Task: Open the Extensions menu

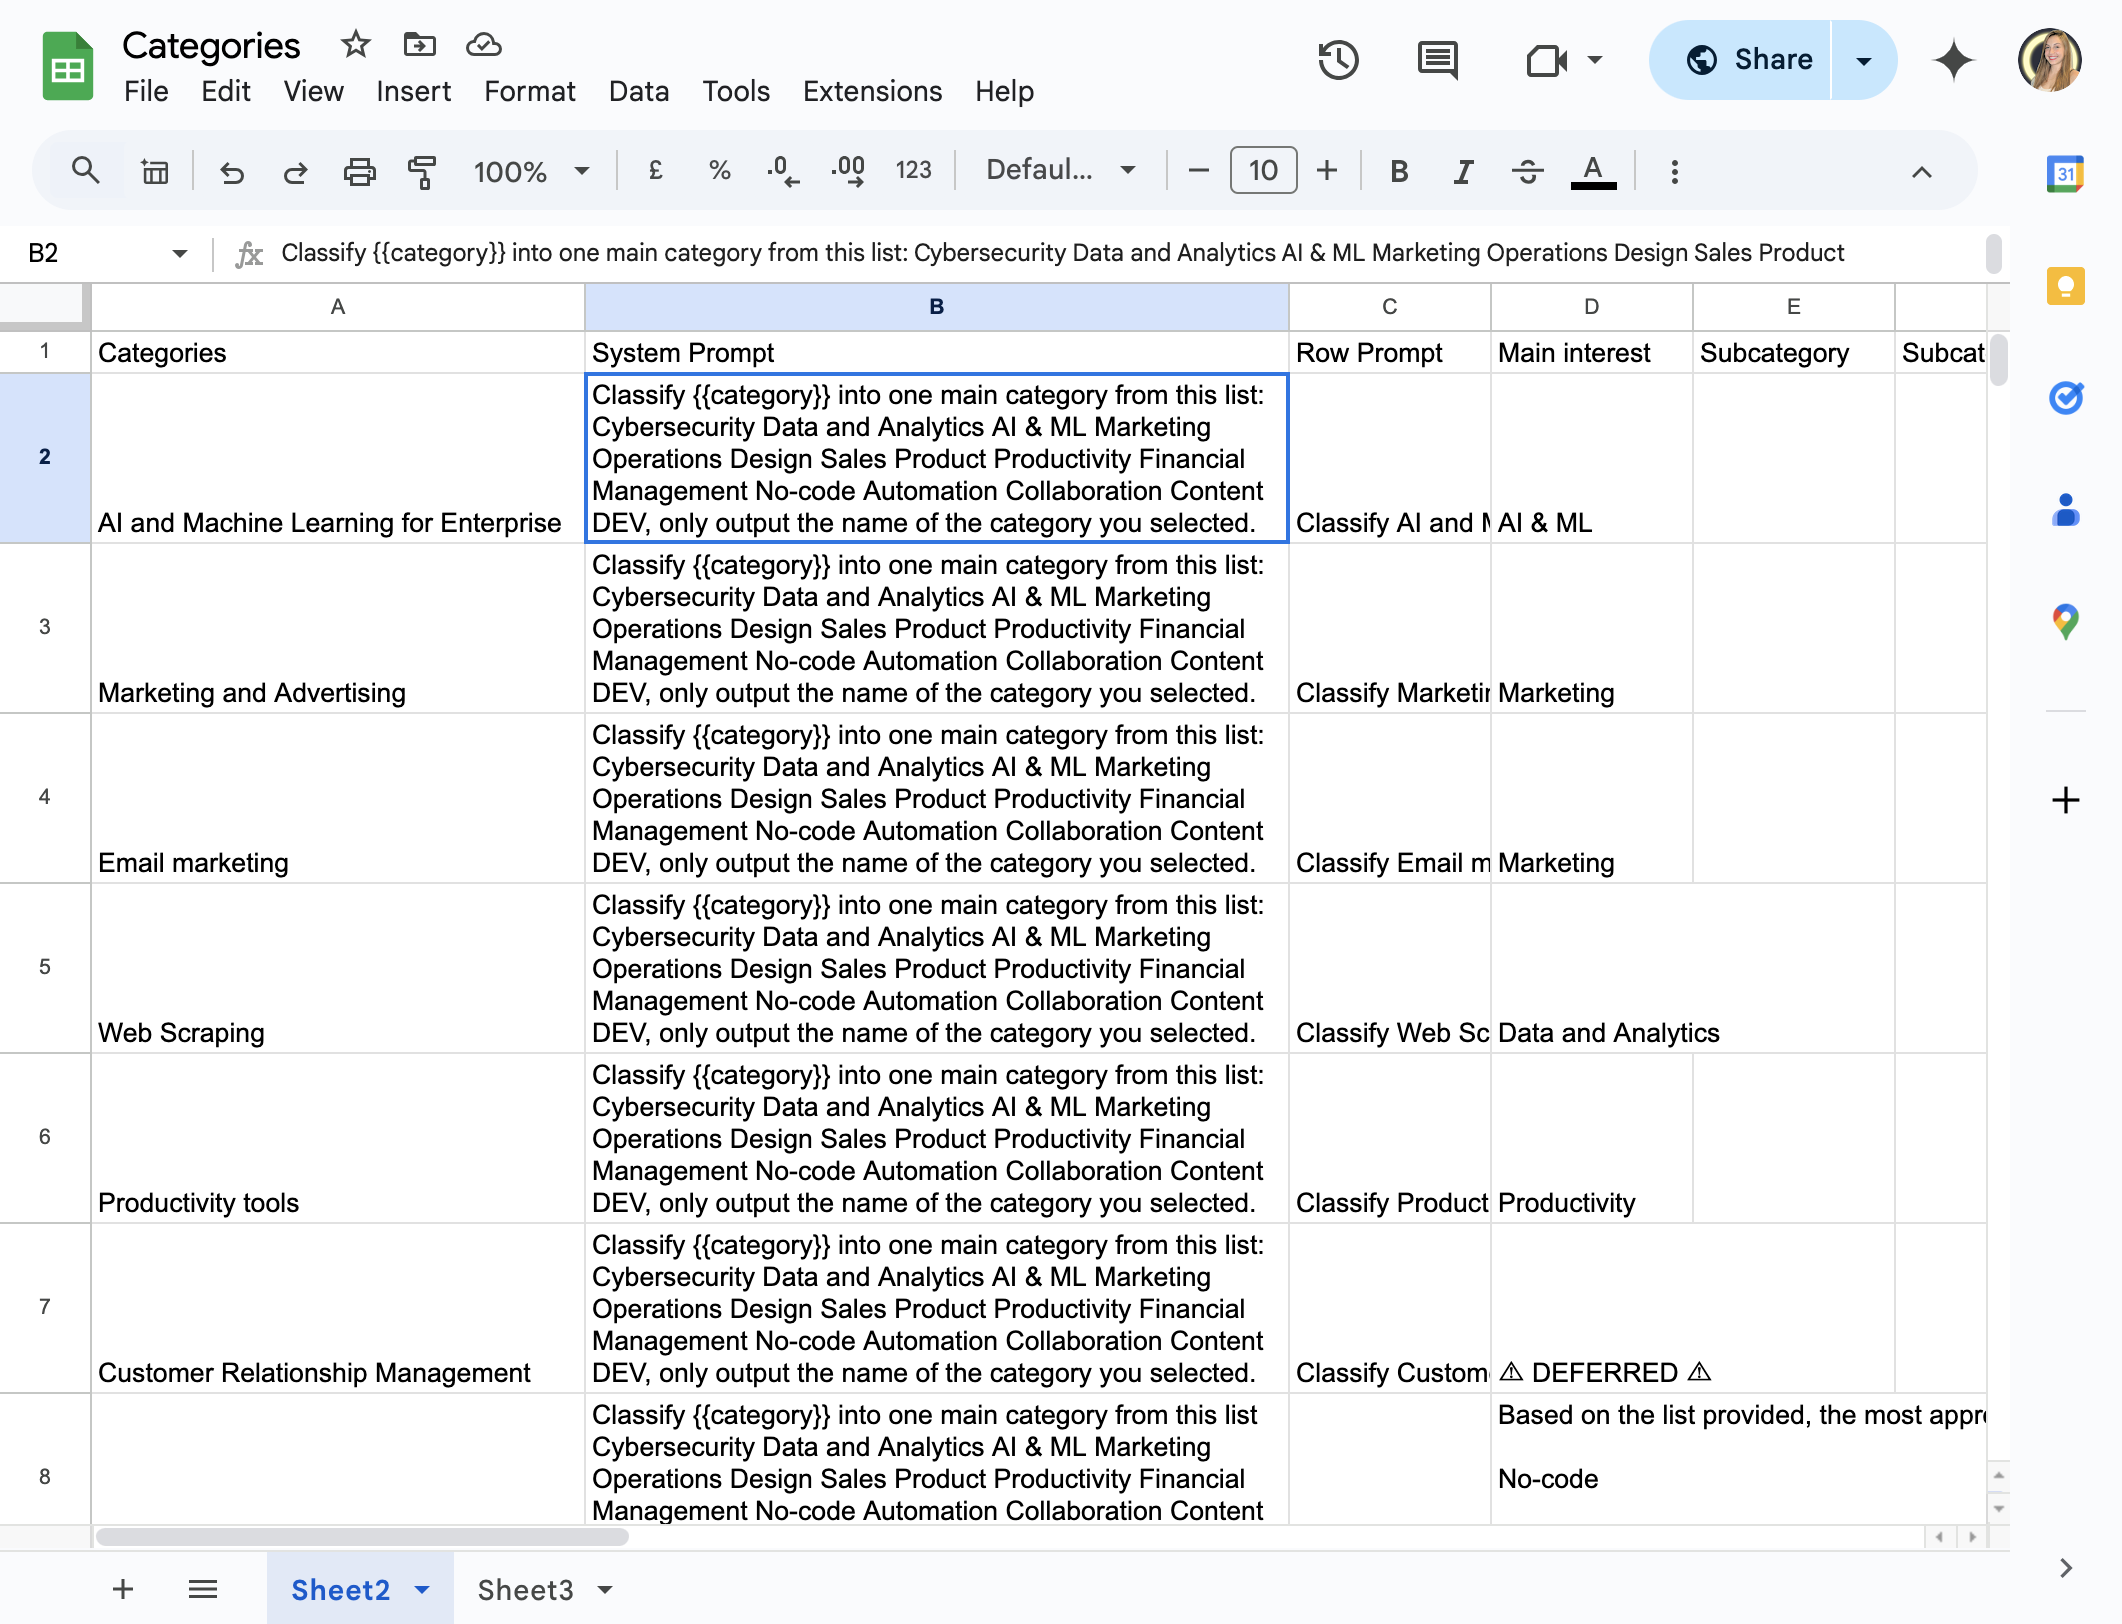Action: point(872,91)
